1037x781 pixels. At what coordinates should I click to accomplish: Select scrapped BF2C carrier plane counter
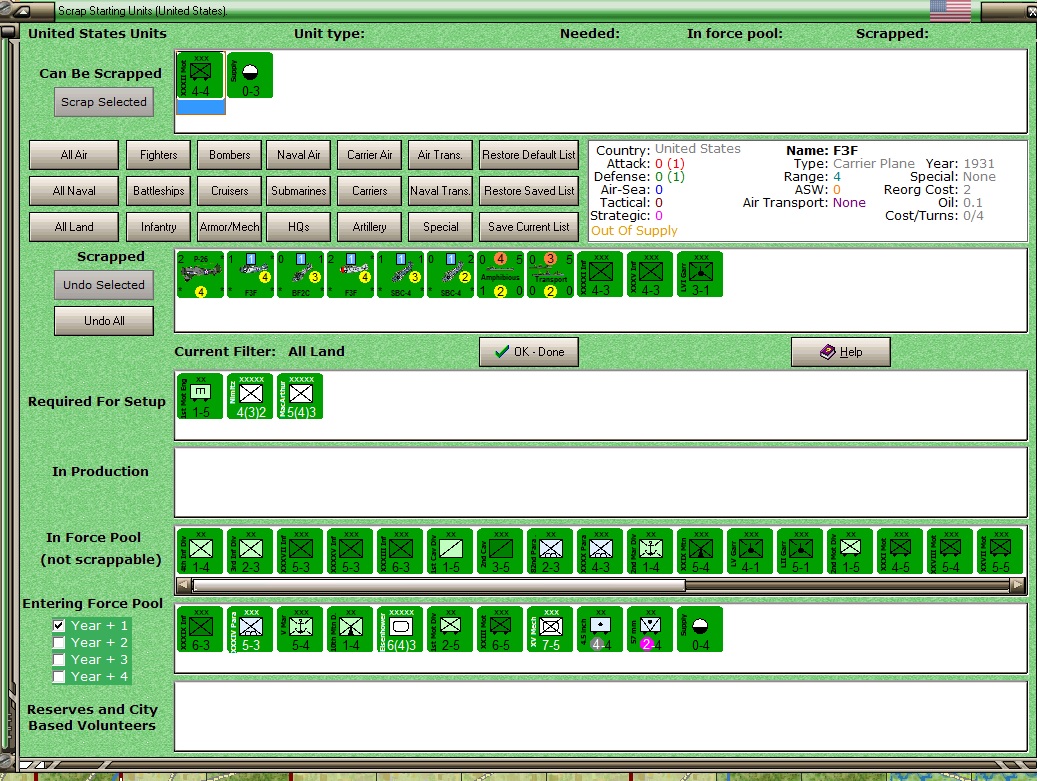point(300,274)
